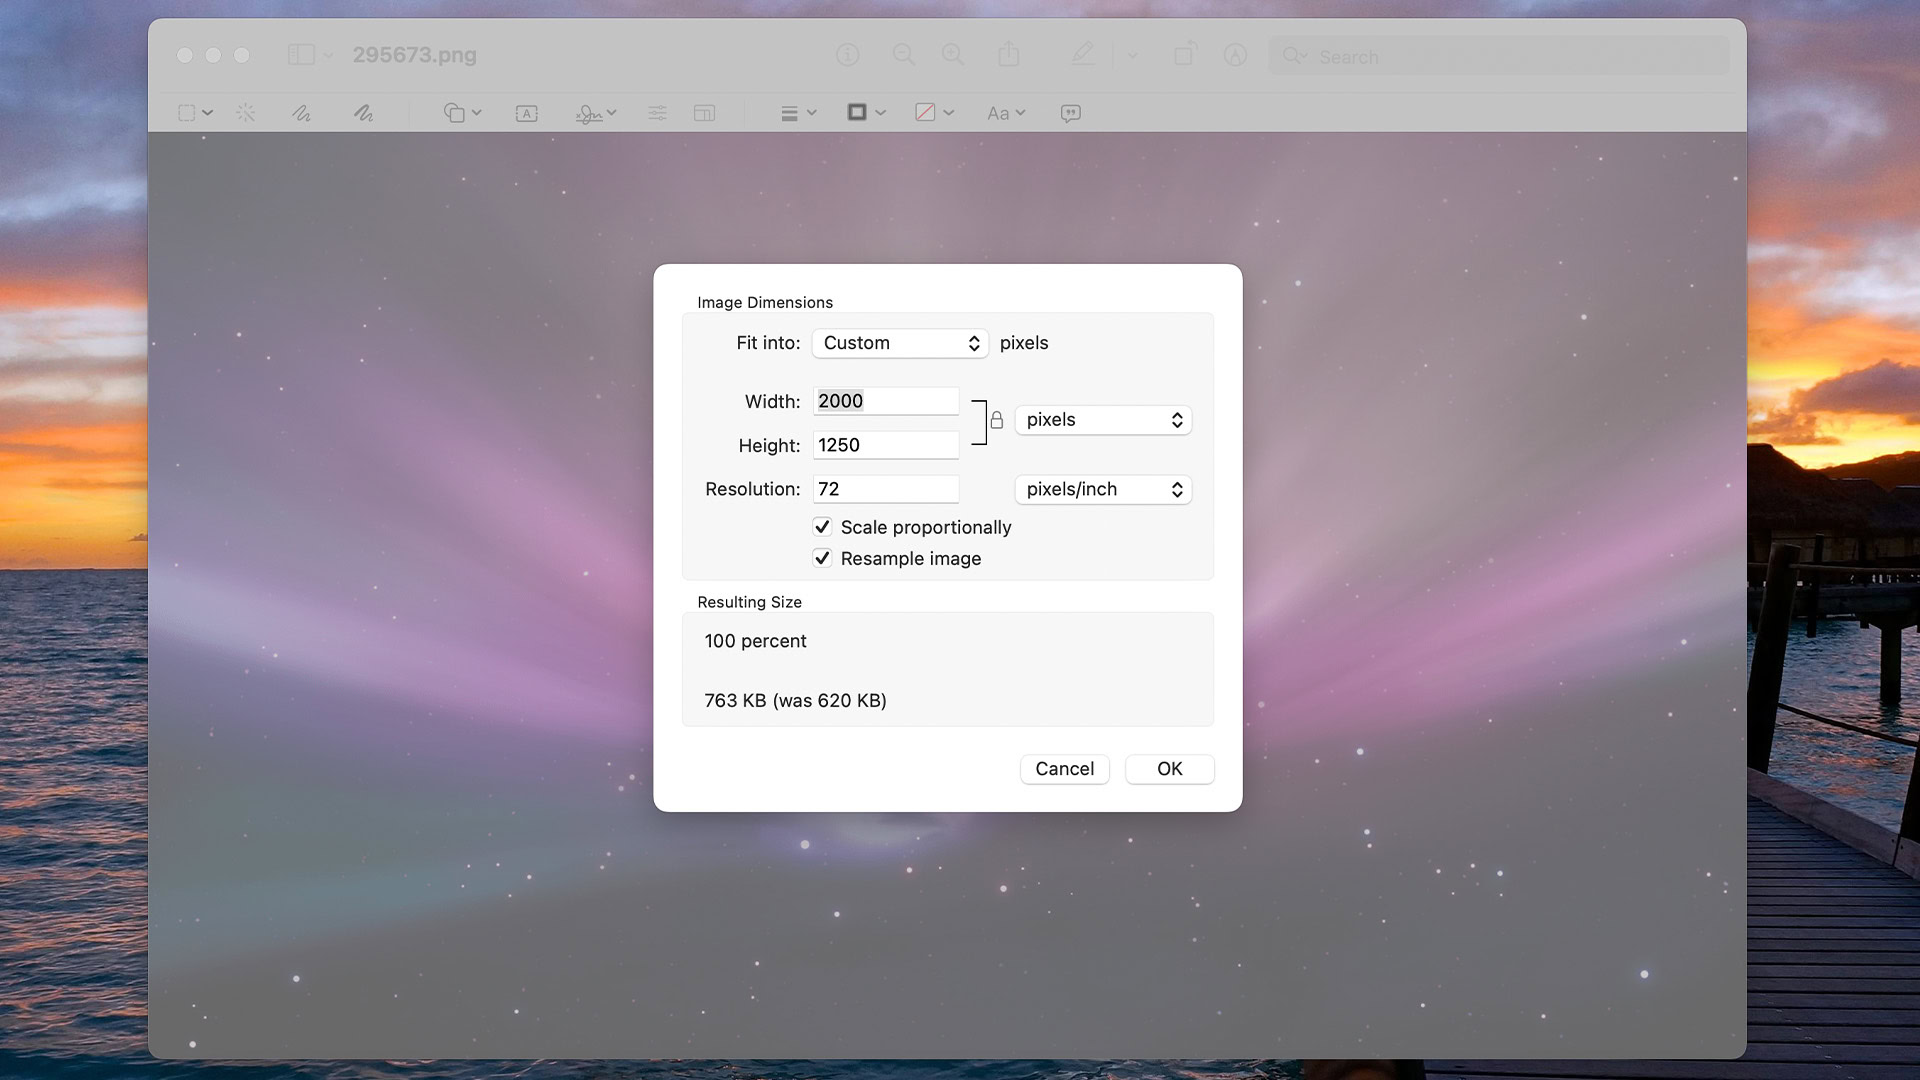Click the Rotate image icon
The image size is (1920, 1080).
click(1184, 55)
